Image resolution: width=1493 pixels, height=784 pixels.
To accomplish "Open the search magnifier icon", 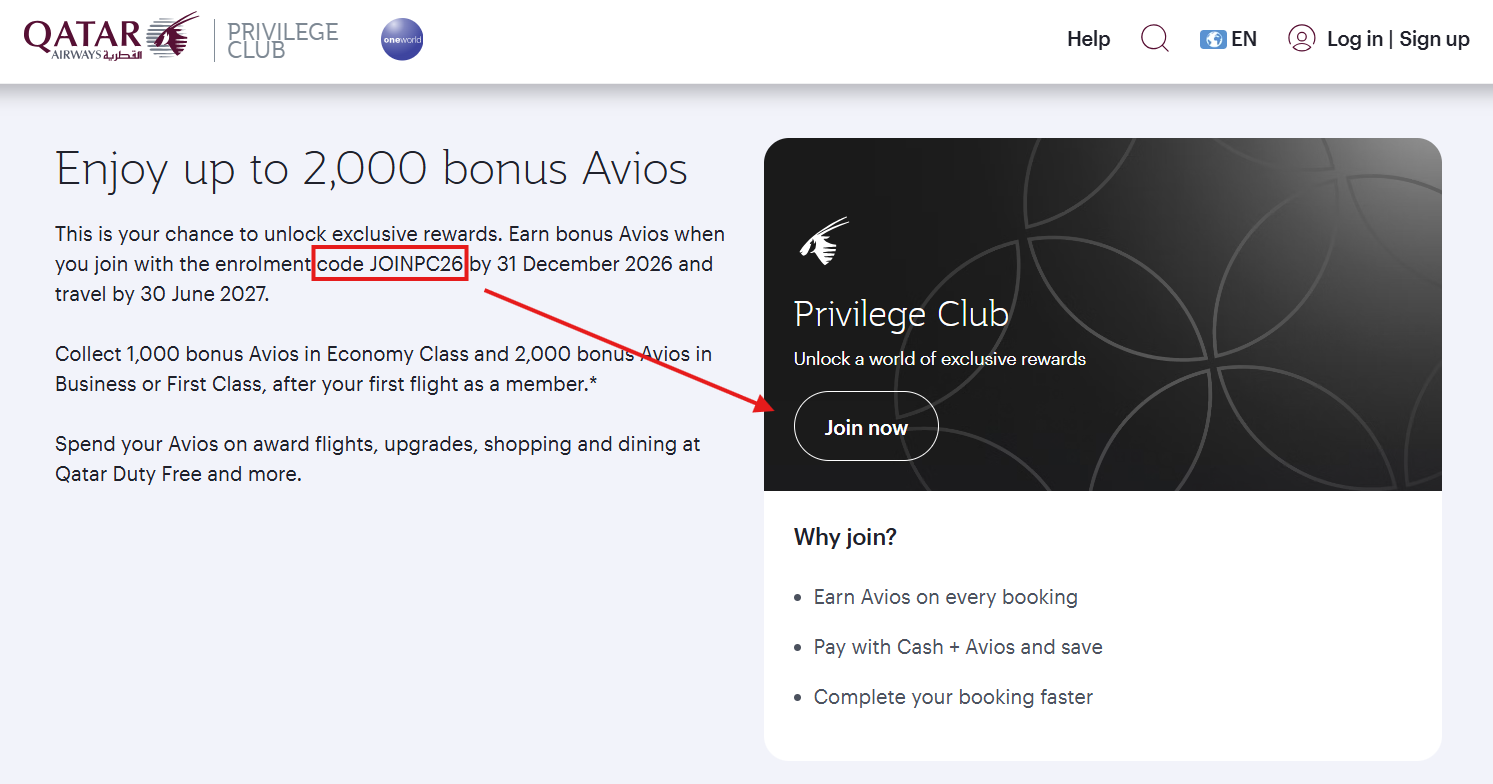I will [1154, 38].
